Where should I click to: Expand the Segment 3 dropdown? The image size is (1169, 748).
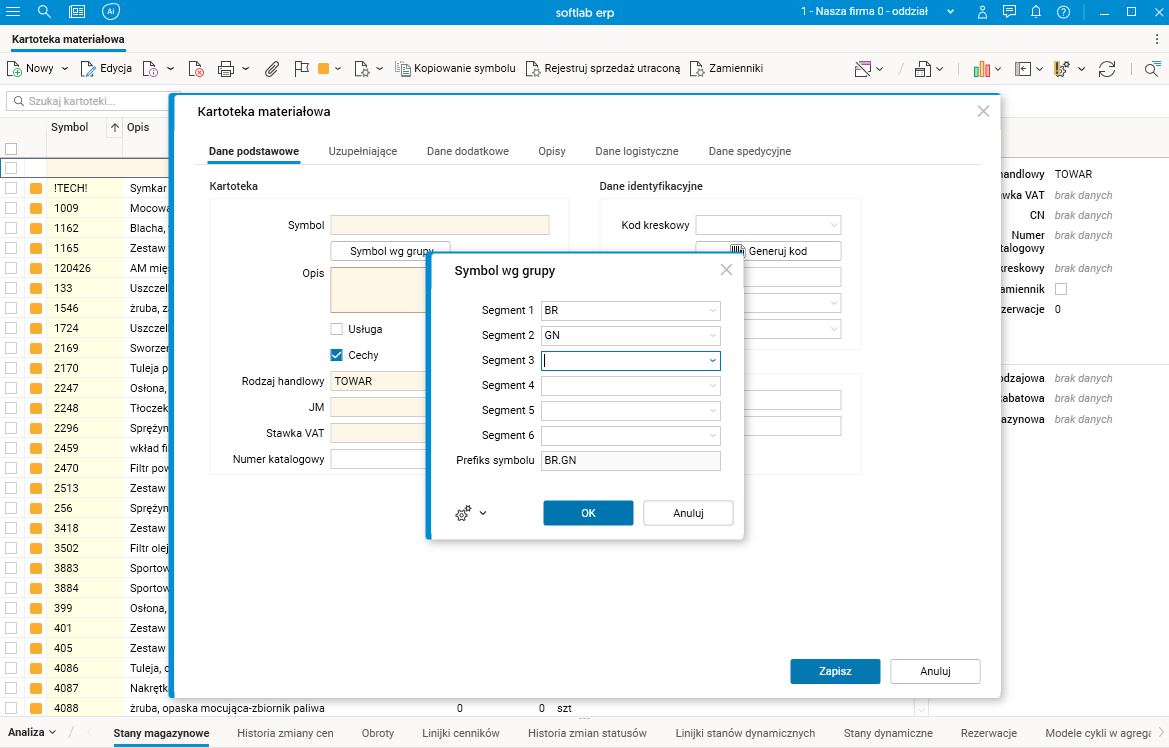712,361
